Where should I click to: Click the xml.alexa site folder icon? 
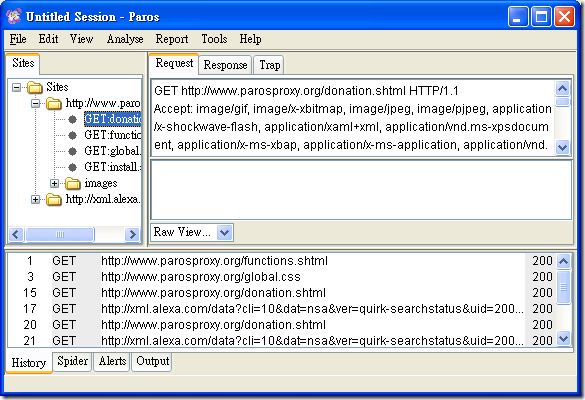[54, 200]
